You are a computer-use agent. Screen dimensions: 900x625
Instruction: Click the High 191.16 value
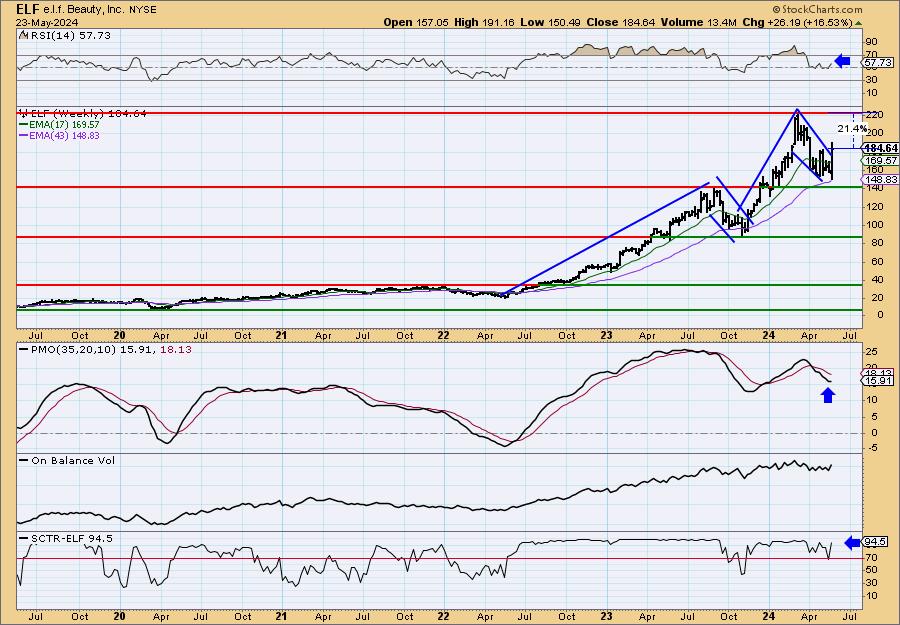coord(484,22)
